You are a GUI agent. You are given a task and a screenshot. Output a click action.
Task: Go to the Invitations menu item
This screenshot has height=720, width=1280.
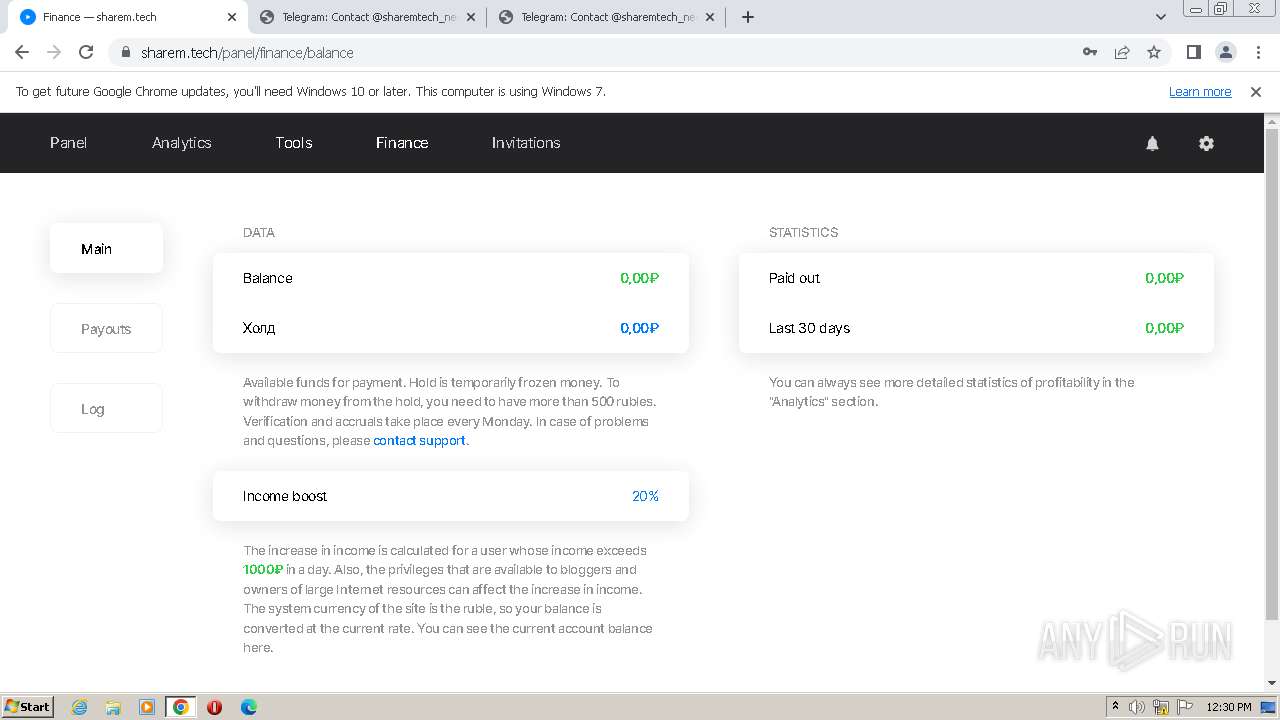[x=525, y=143]
